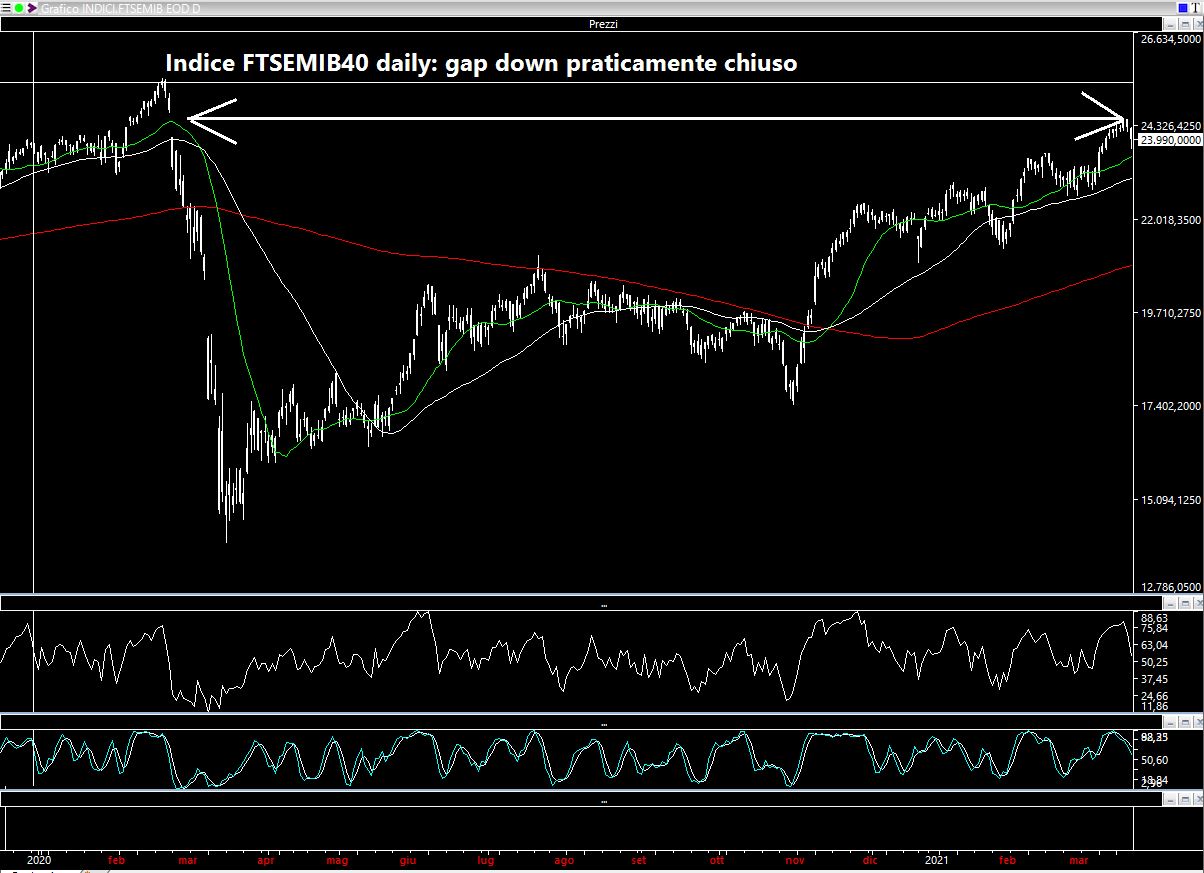
Task: Click the nov month label on the time axis
Action: pyautogui.click(x=795, y=859)
